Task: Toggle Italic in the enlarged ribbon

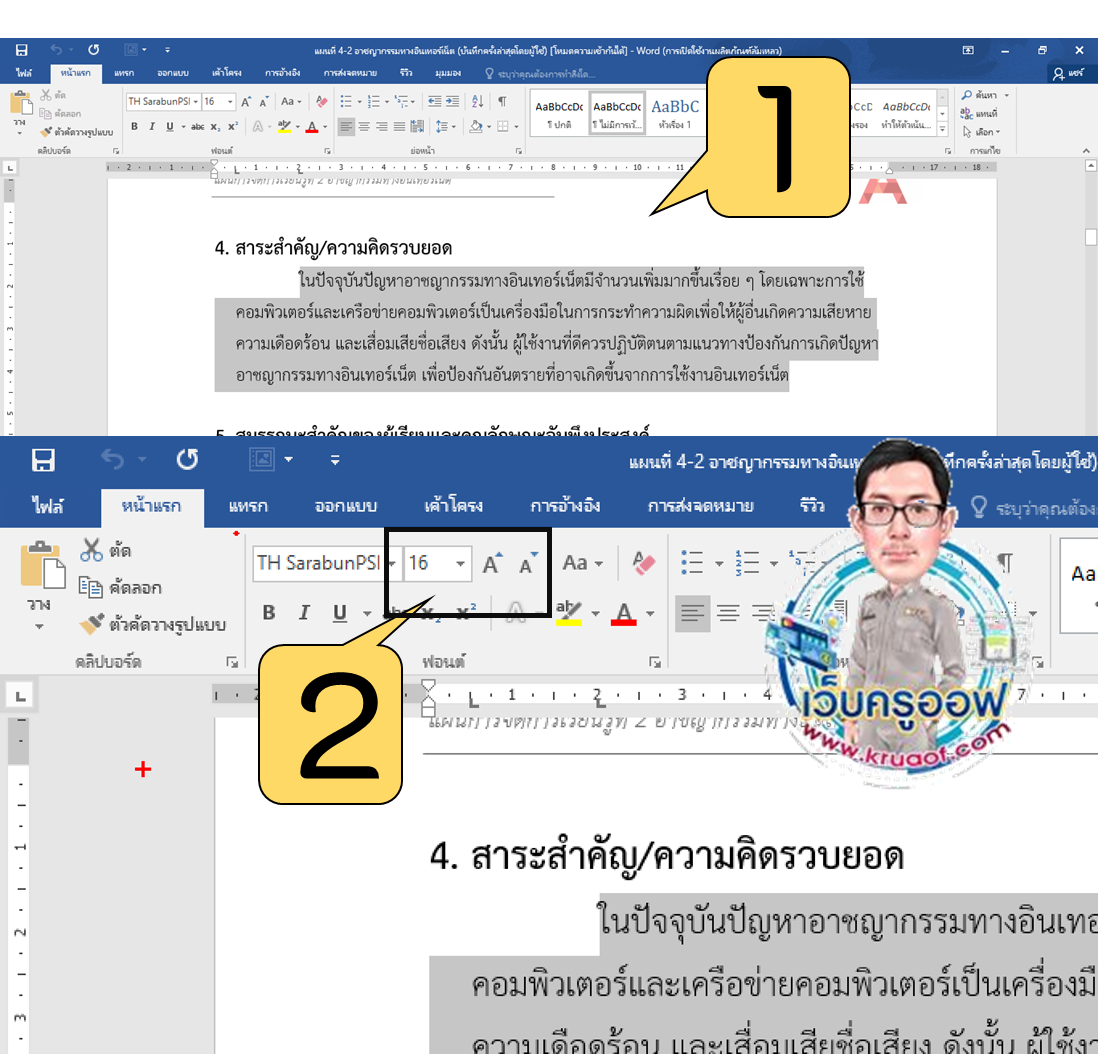Action: (304, 613)
